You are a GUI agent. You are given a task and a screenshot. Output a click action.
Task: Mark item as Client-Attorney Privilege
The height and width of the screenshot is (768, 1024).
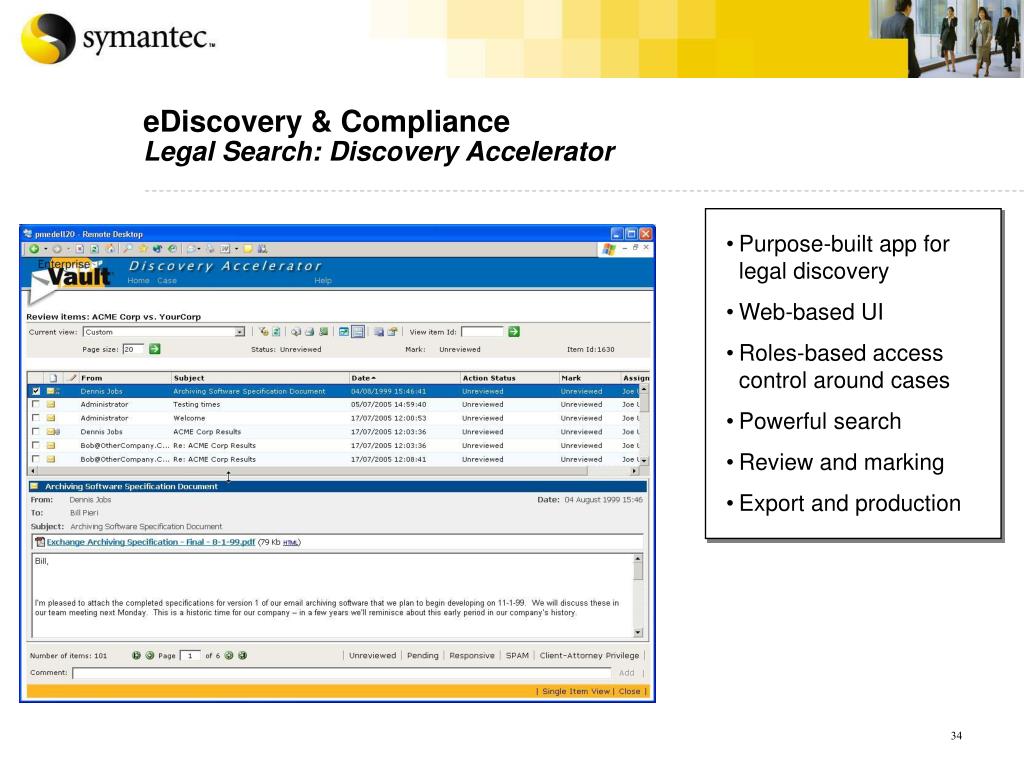coord(589,655)
